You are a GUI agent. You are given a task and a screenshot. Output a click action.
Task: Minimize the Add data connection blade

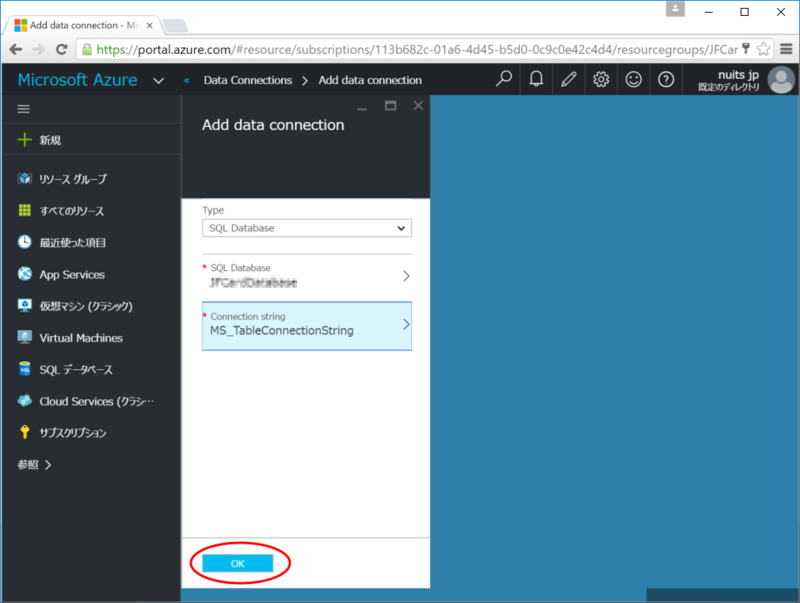click(x=362, y=107)
